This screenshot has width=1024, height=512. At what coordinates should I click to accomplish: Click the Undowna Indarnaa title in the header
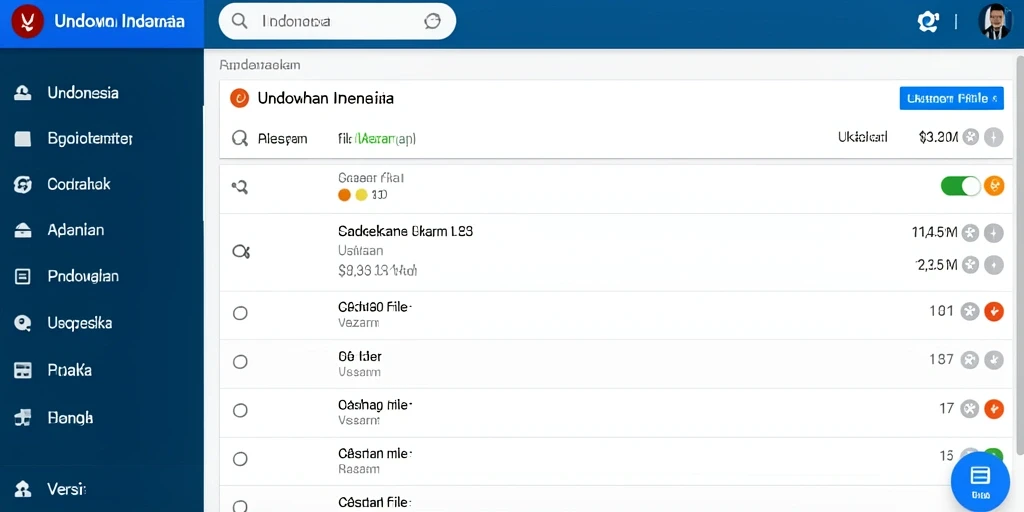tap(120, 22)
